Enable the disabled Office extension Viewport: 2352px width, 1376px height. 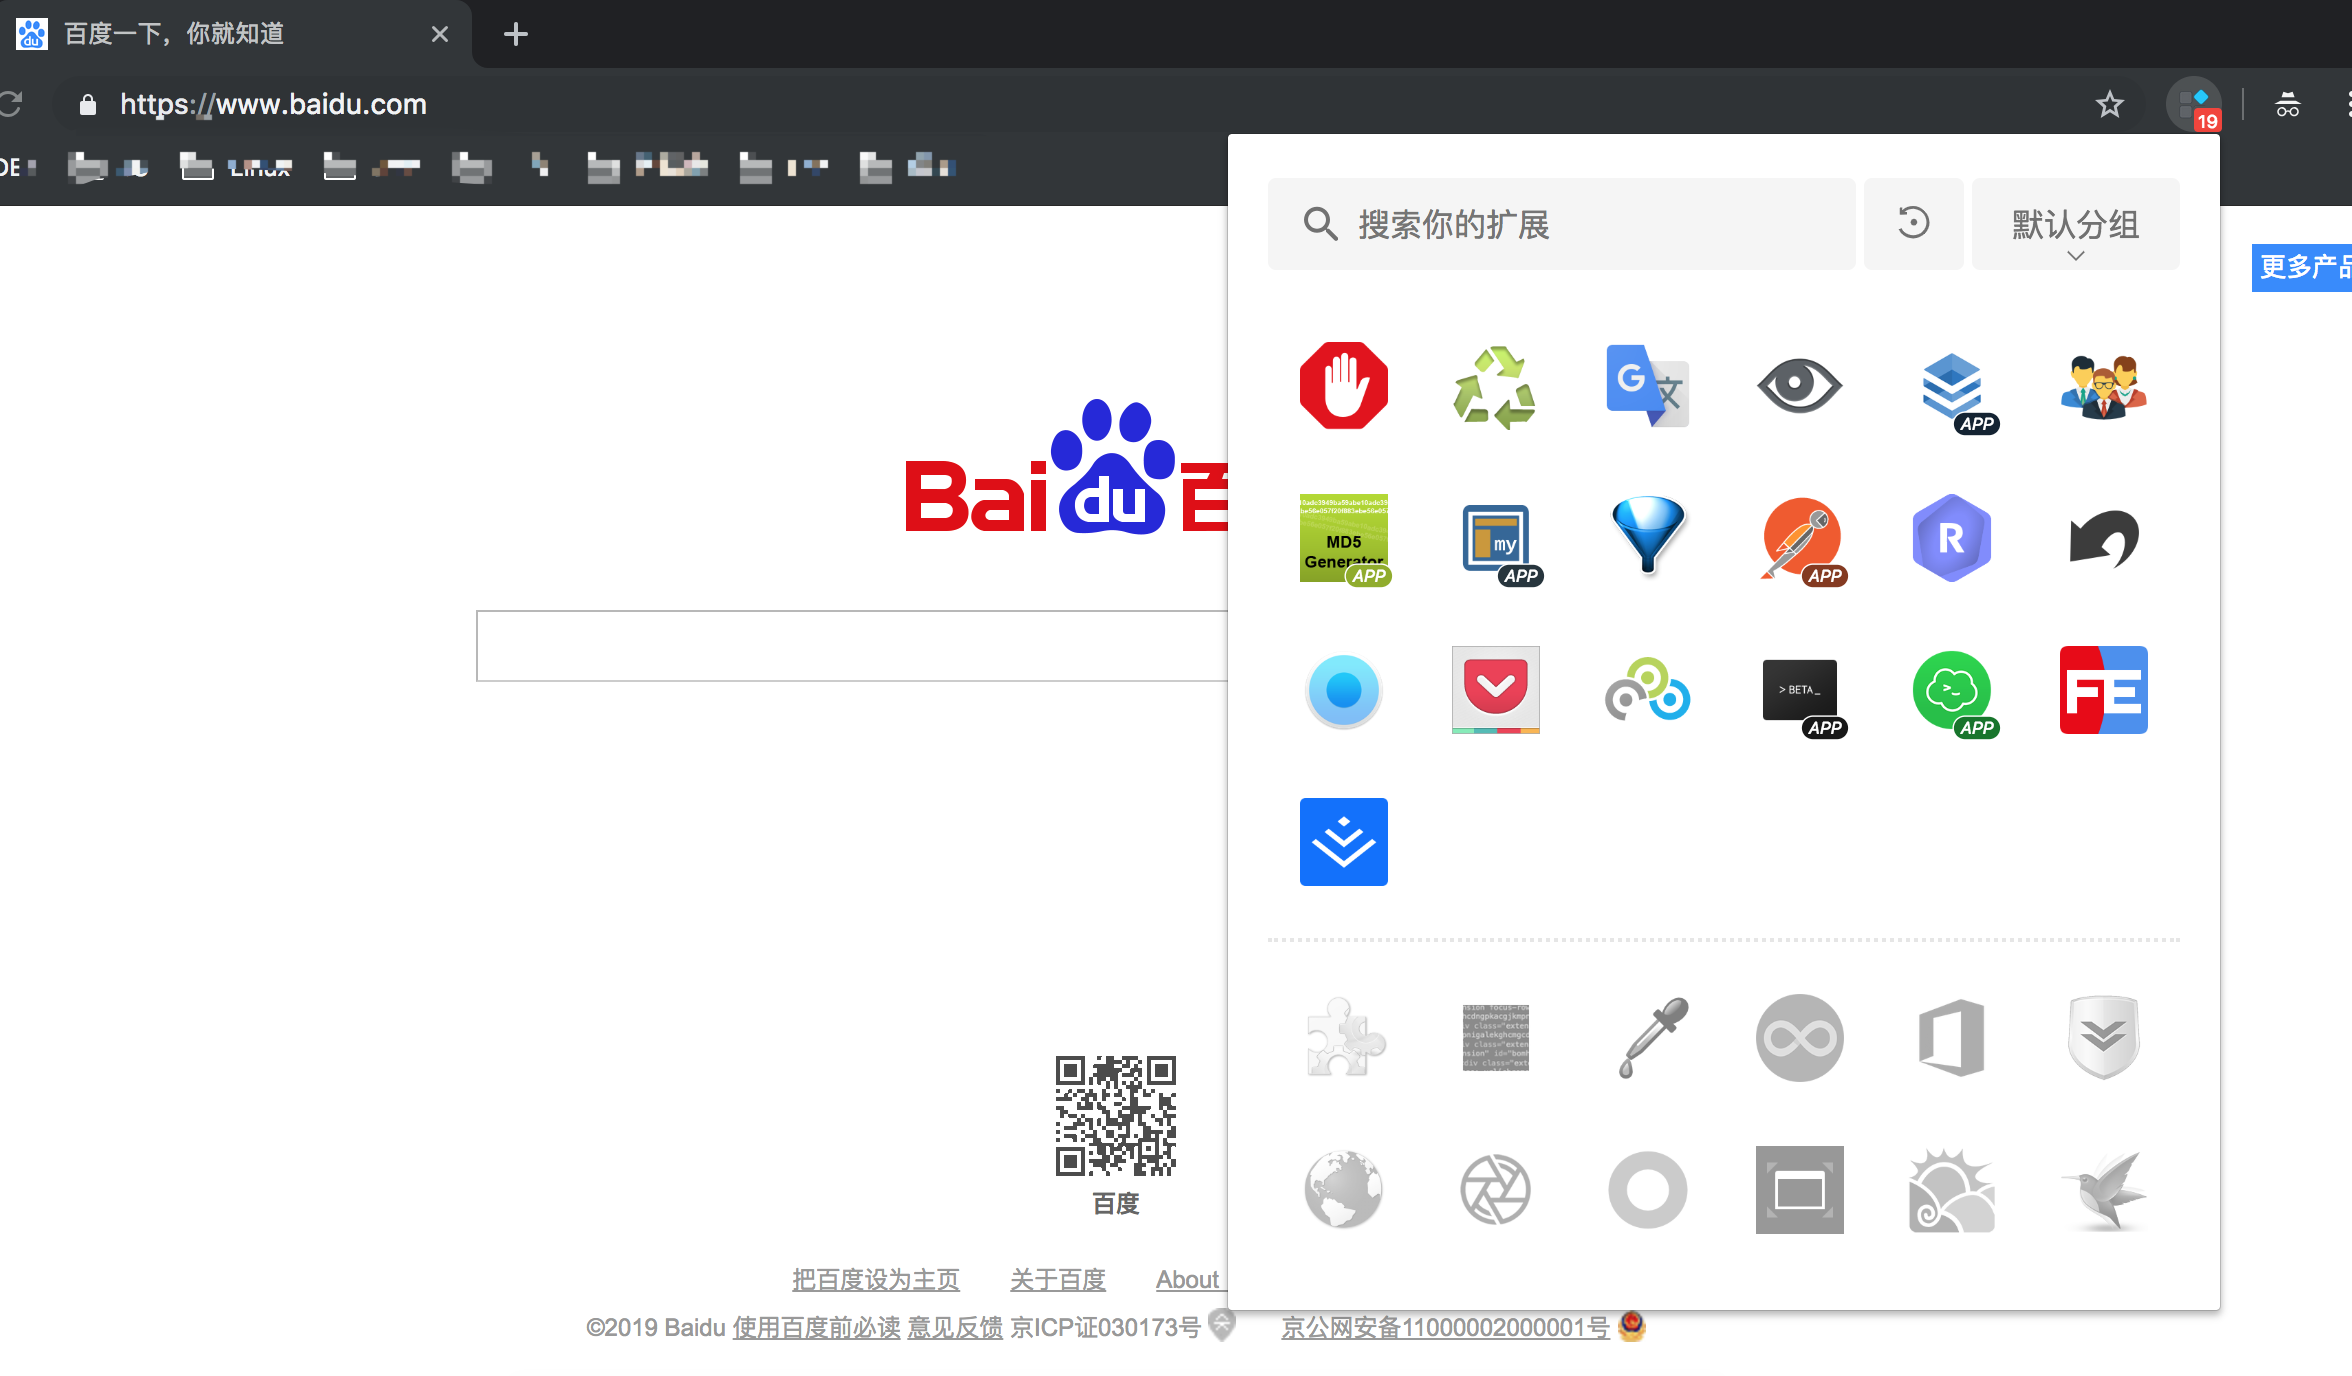1951,1038
